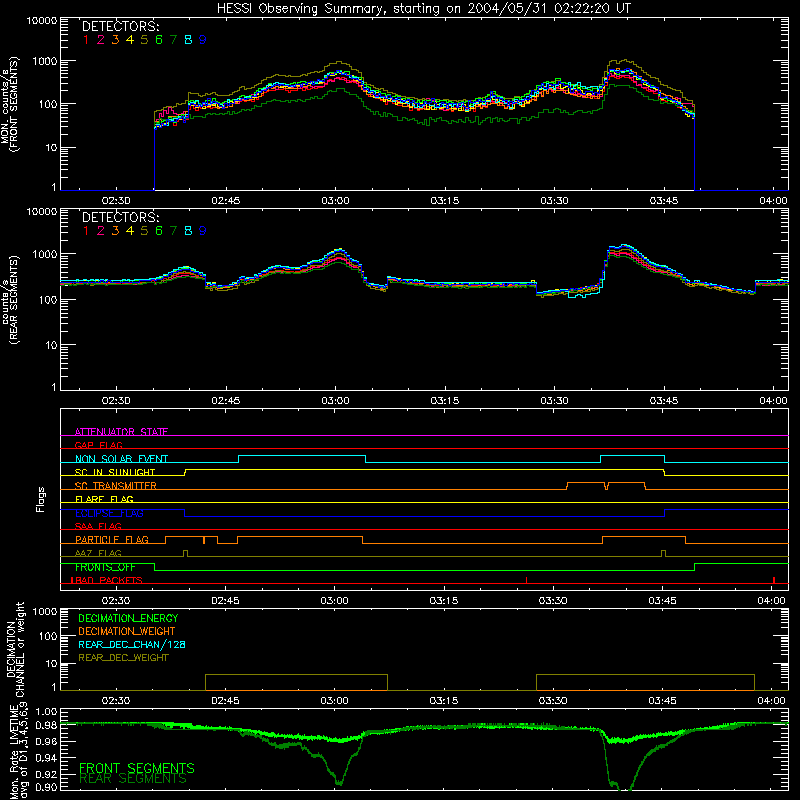The image size is (800, 800).
Task: Click 04:00 tick label of front segments plot
Action: [x=773, y=201]
